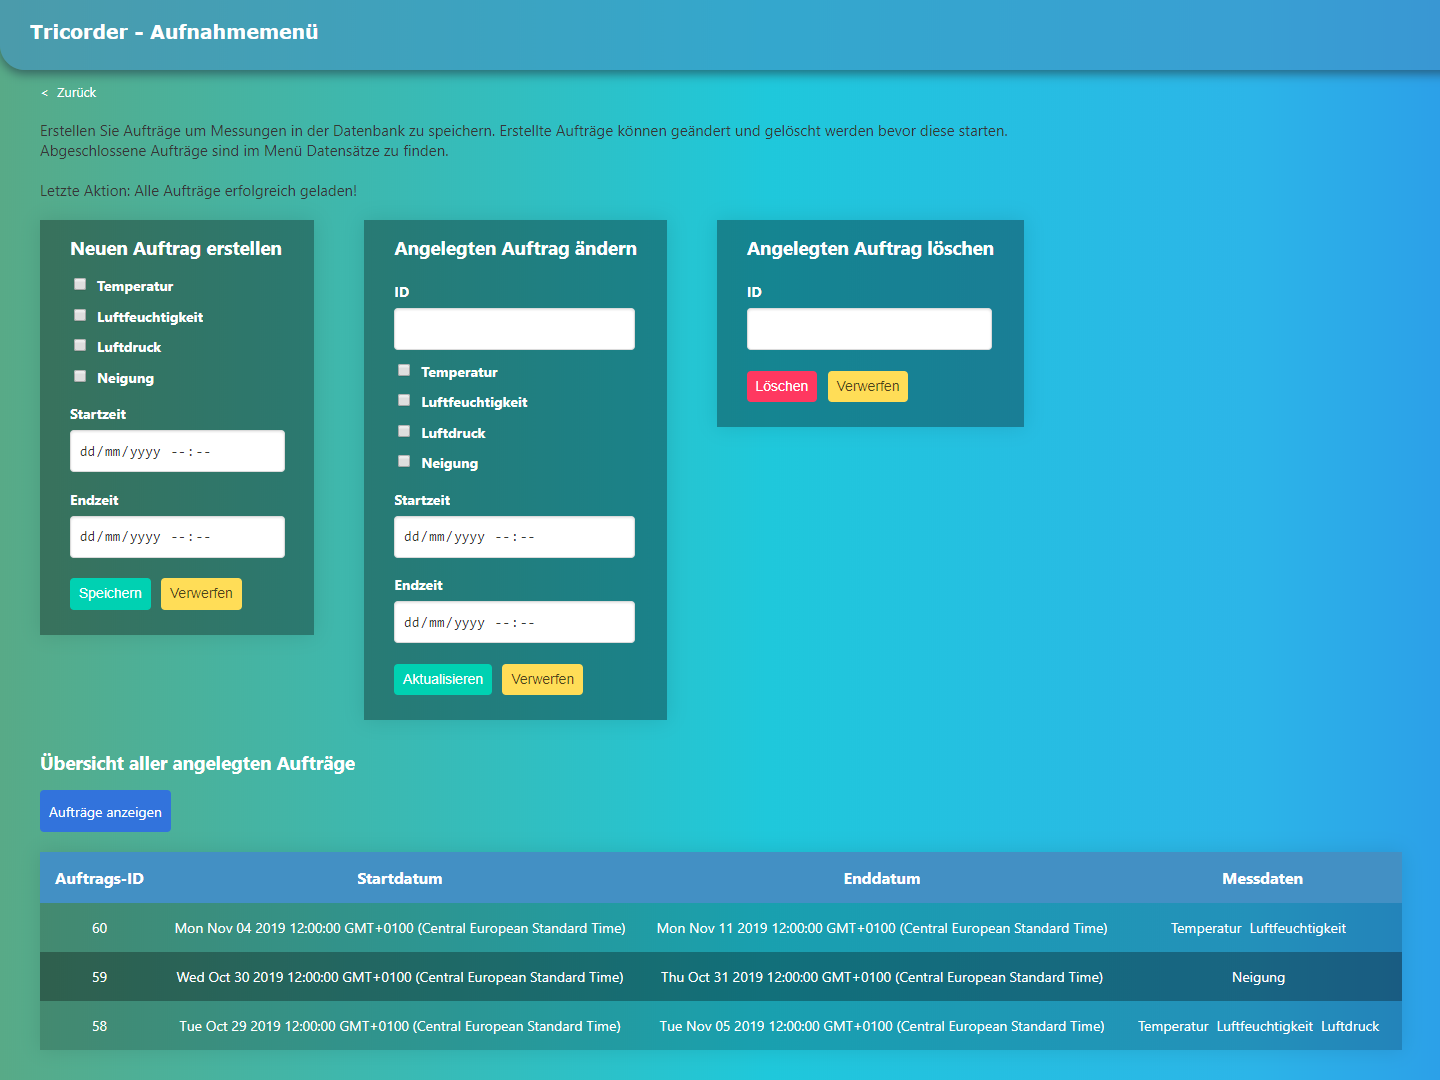The image size is (1440, 1080).
Task: Click the Aktualisieren button
Action: (x=443, y=679)
